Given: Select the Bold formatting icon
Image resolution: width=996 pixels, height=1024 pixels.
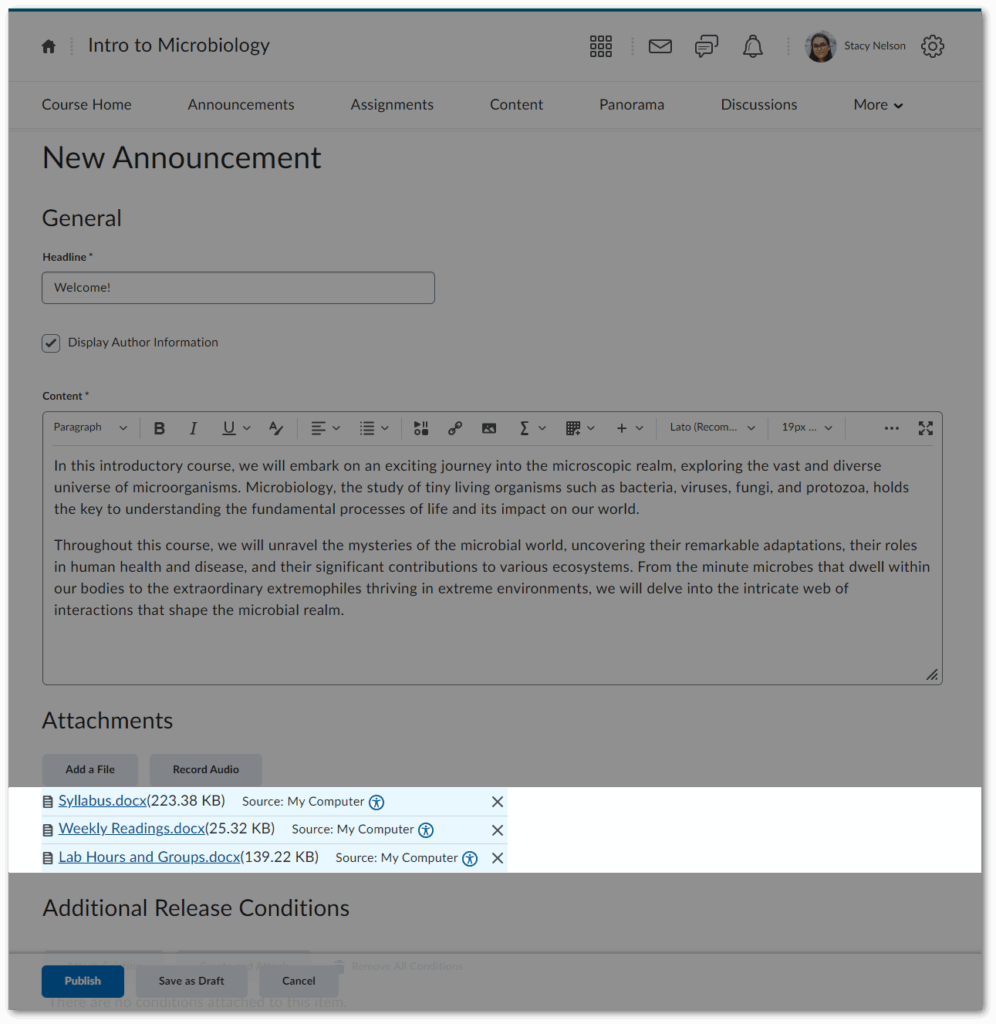Looking at the screenshot, I should coord(159,427).
